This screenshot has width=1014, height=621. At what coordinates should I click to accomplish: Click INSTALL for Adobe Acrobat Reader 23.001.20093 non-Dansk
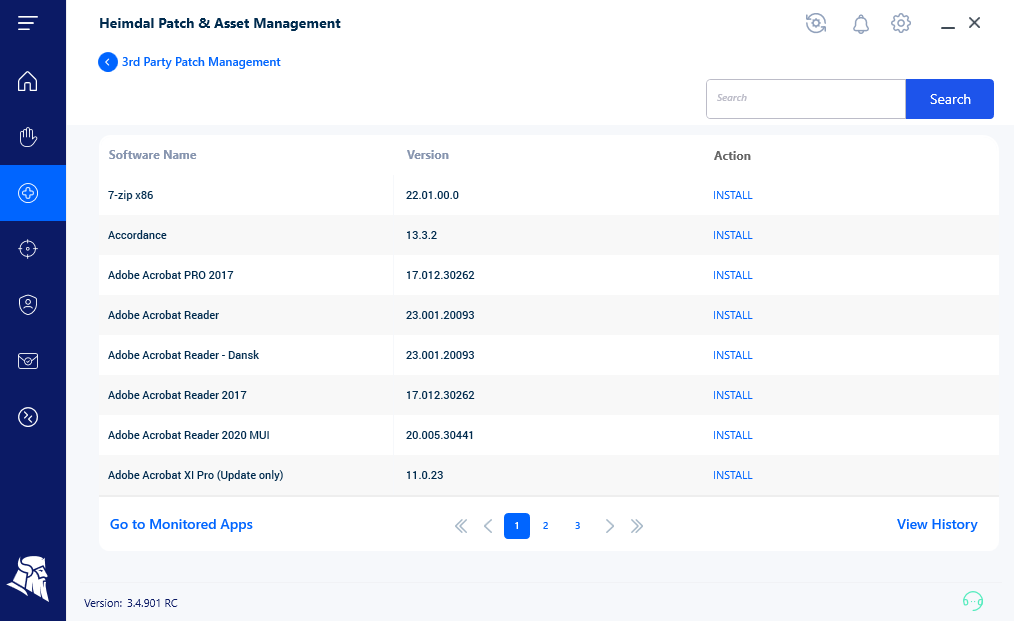[x=733, y=316]
